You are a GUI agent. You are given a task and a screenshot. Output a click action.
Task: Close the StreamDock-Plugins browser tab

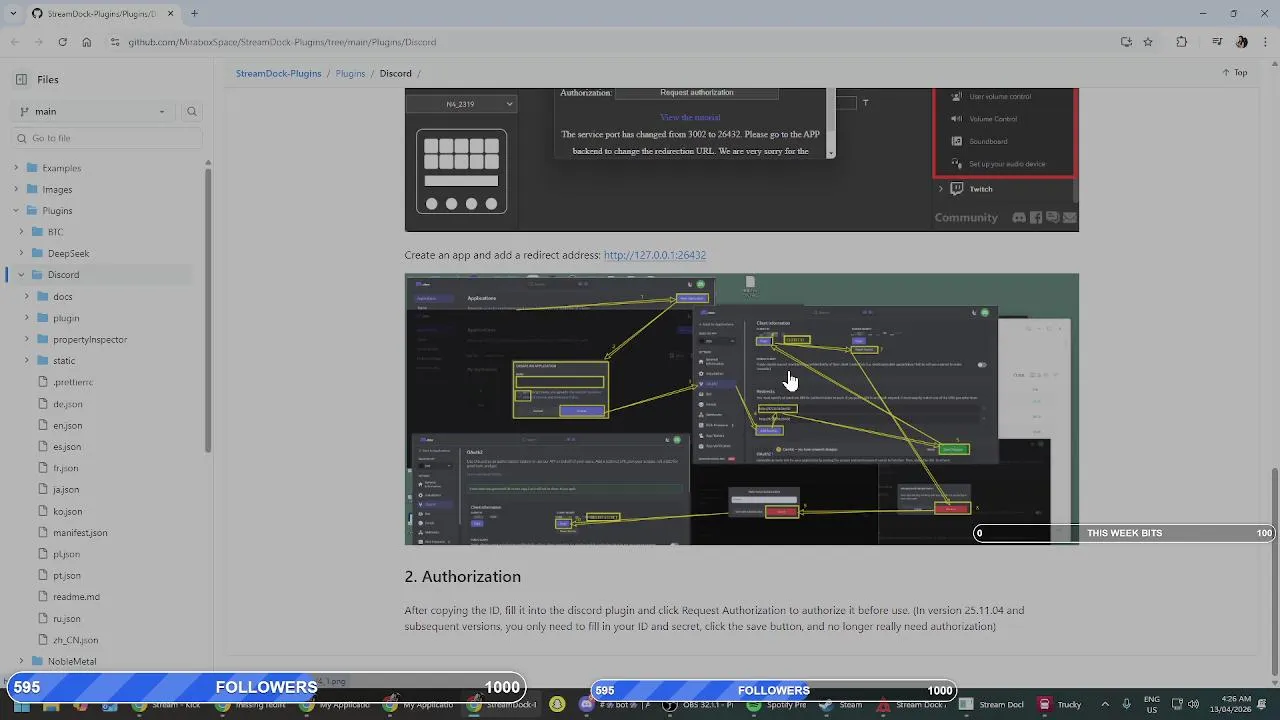coord(170,14)
